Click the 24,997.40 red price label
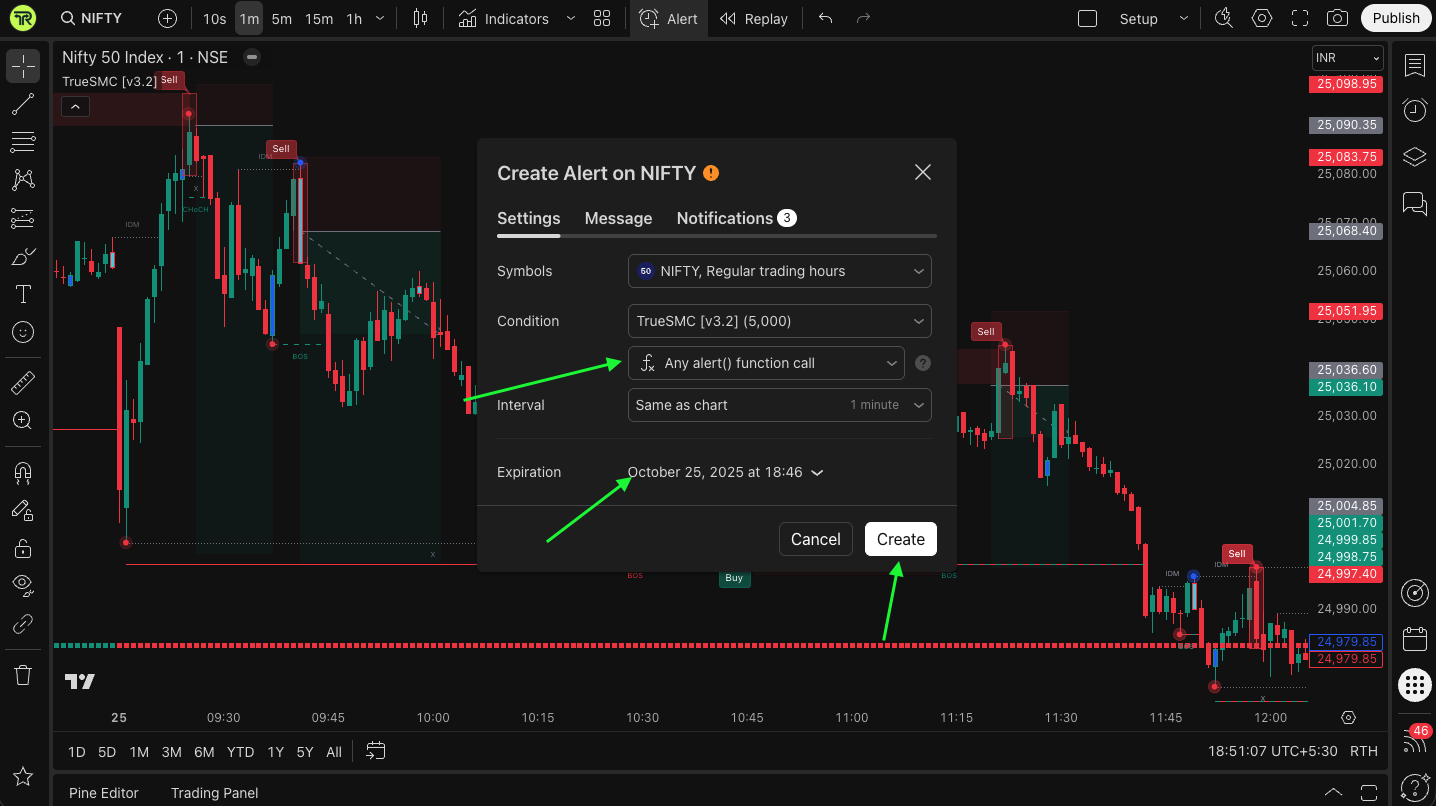The width and height of the screenshot is (1436, 806). point(1346,574)
